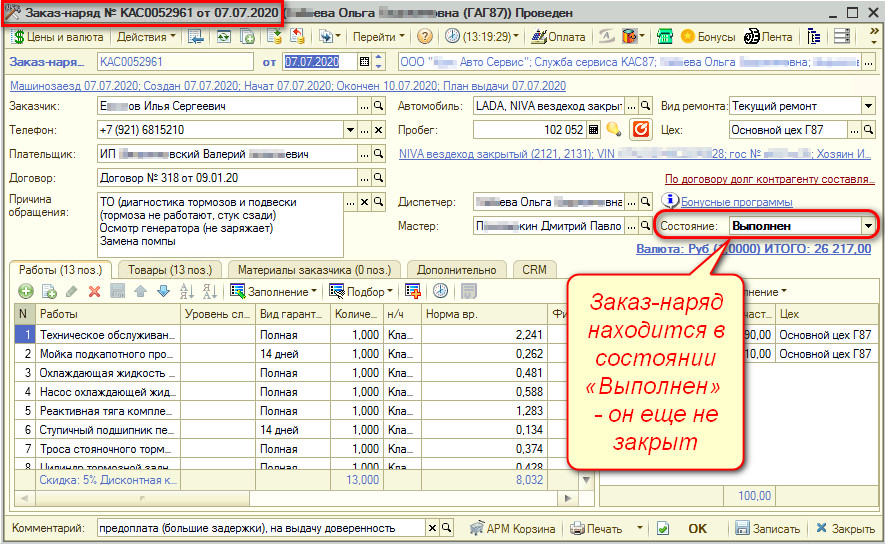Open the Перейти dropdown menu
This screenshot has height=544, width=885.
[378, 37]
